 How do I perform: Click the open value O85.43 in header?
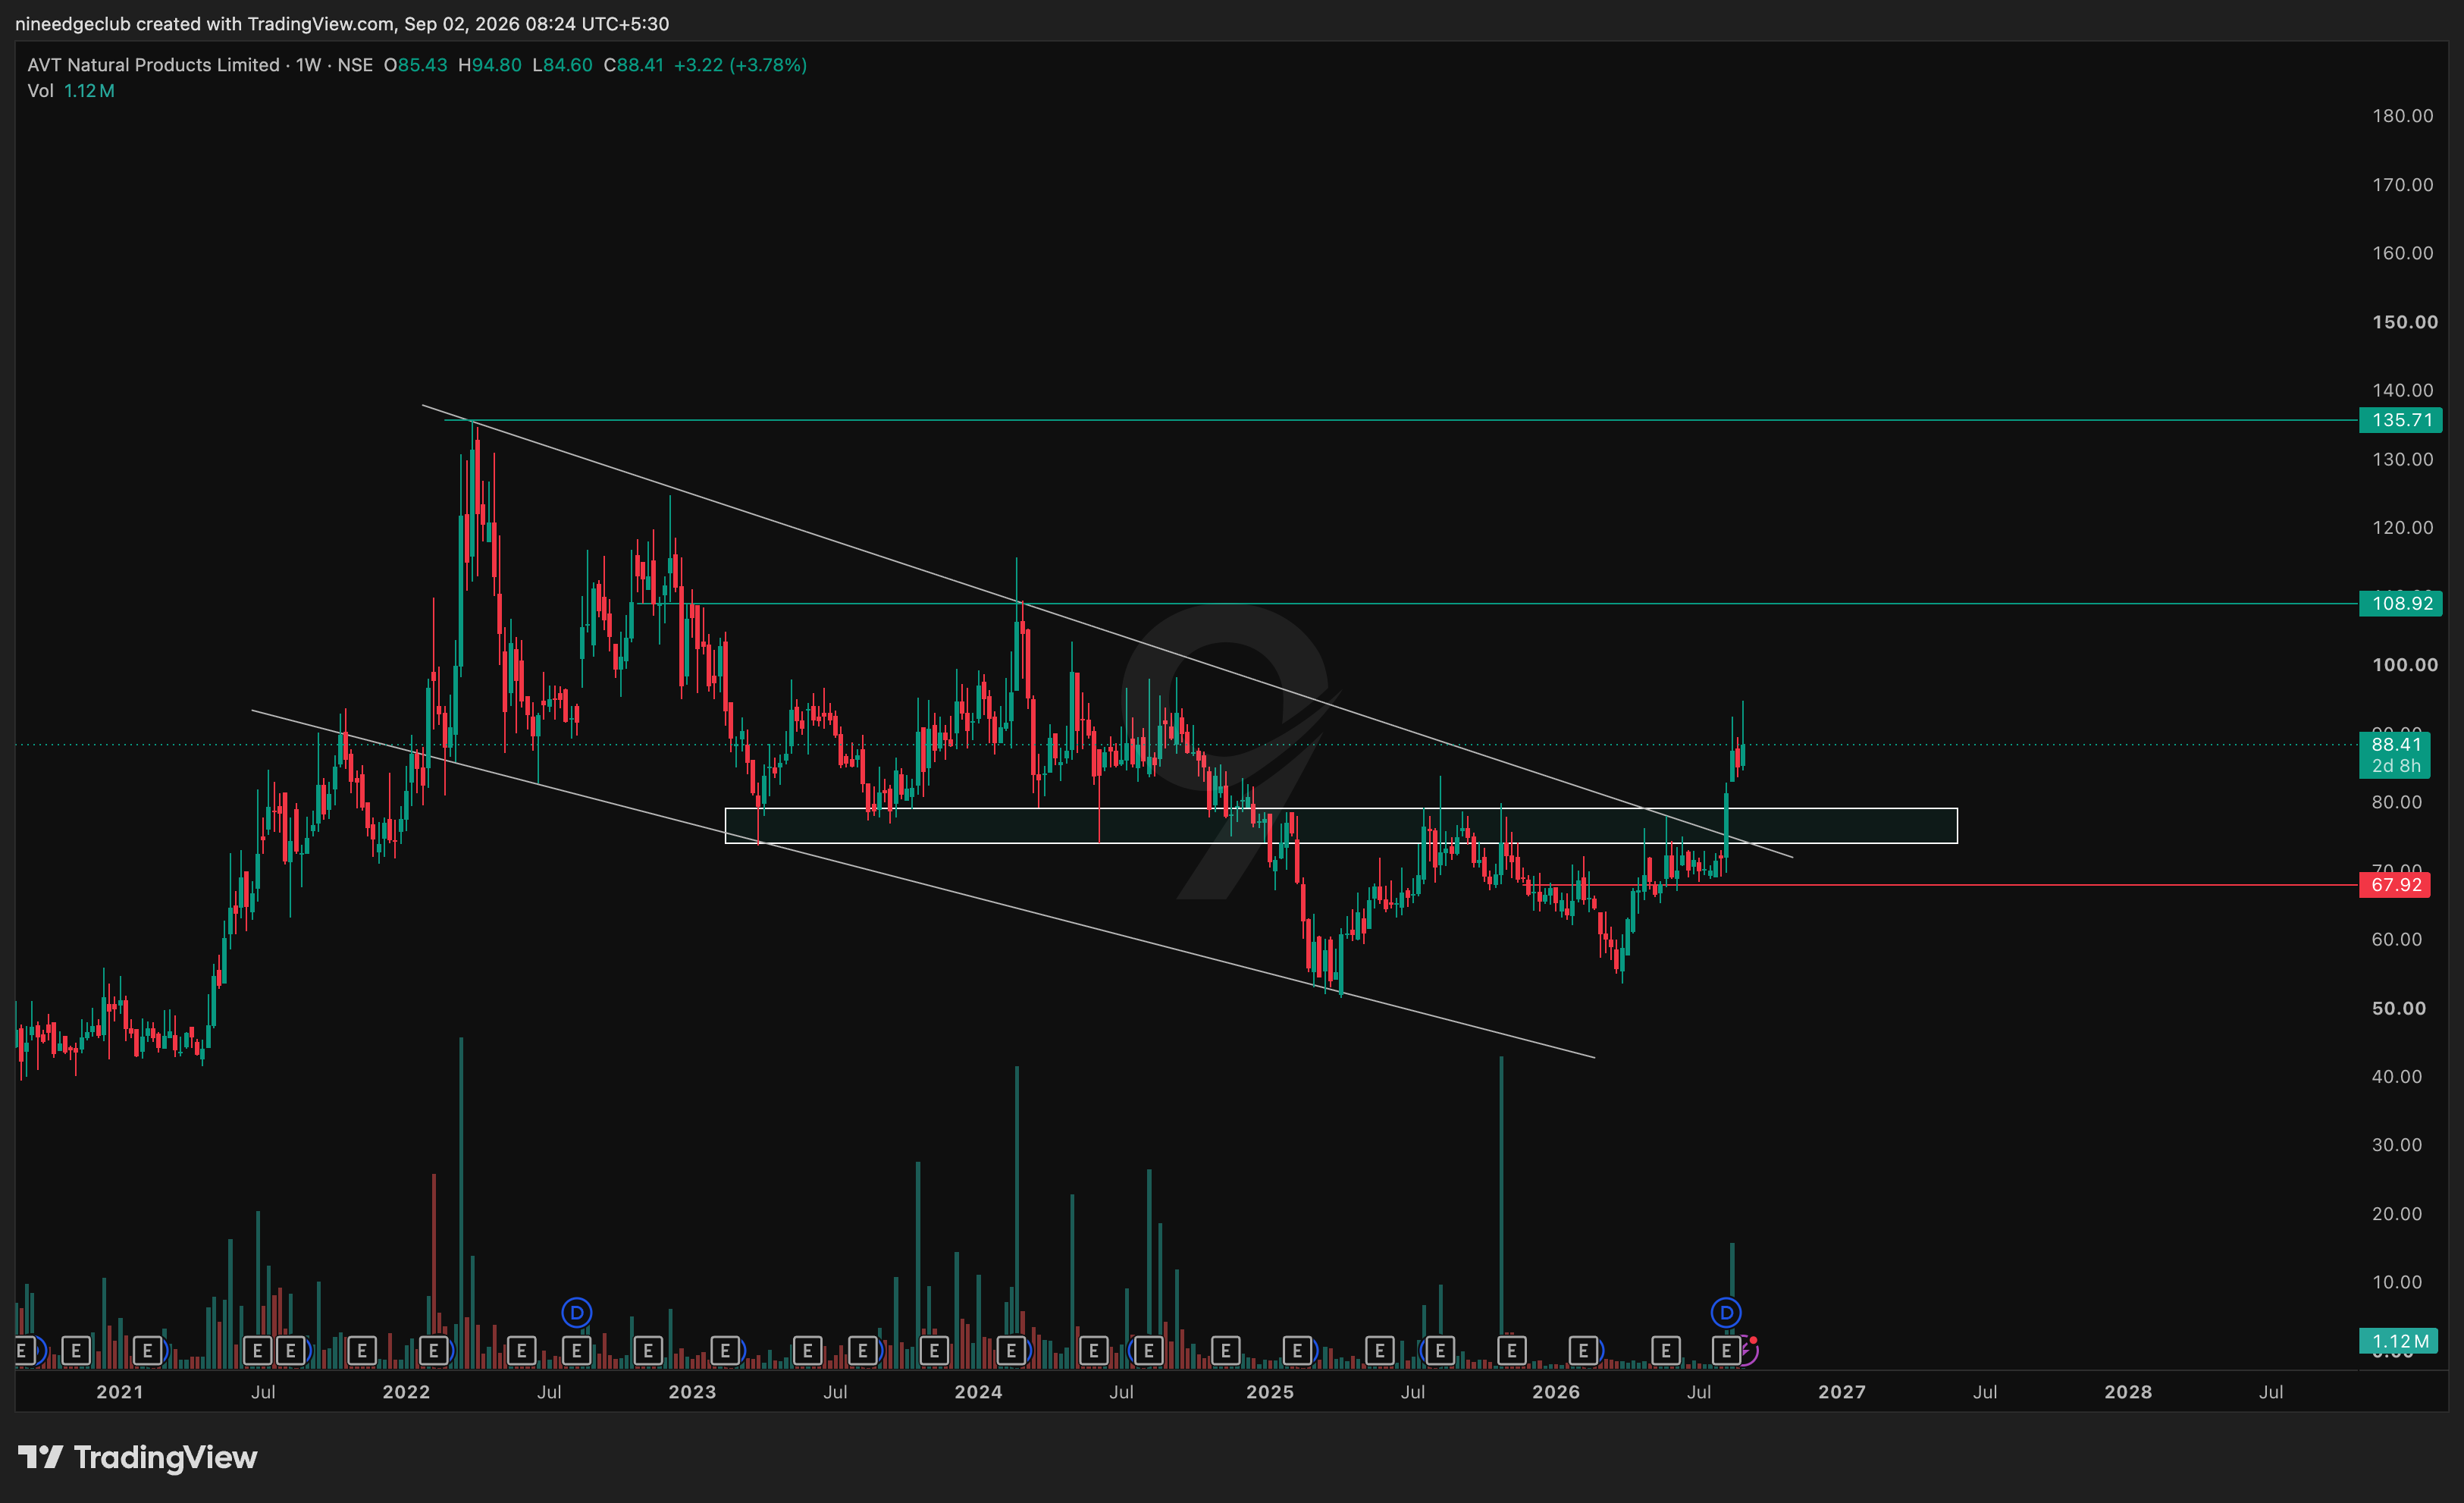click(416, 65)
